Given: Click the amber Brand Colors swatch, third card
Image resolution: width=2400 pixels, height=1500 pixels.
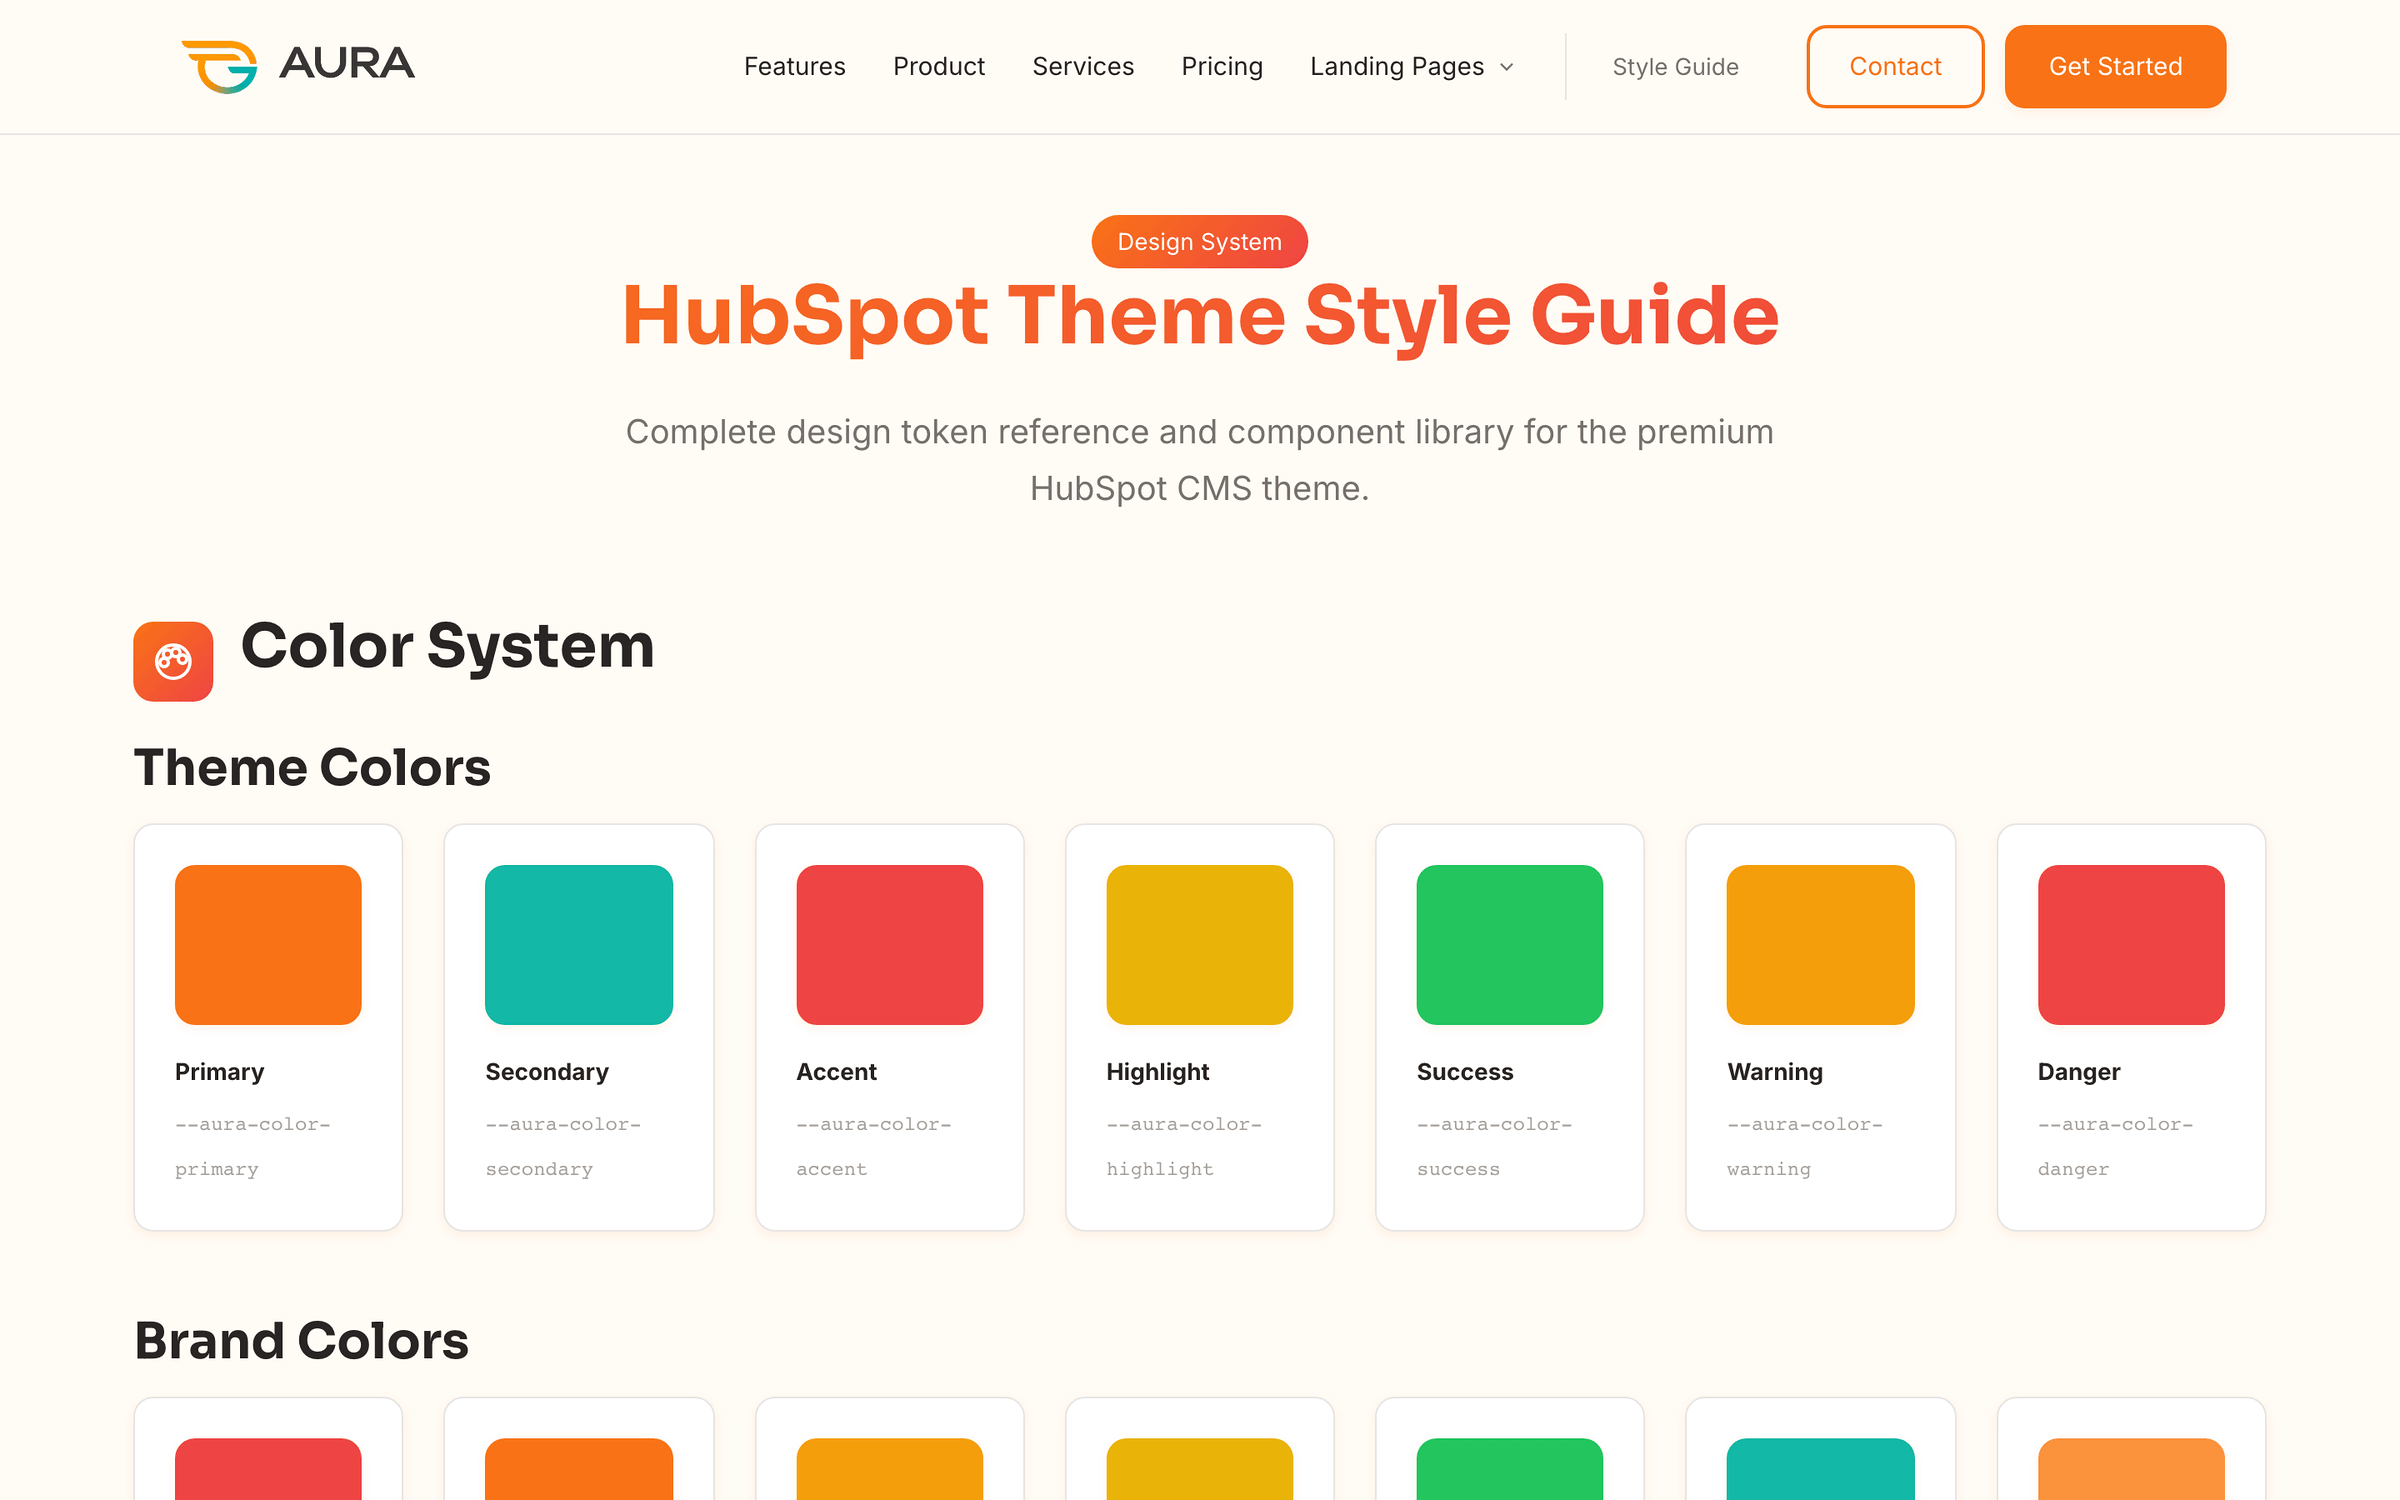Looking at the screenshot, I should click(889, 1469).
